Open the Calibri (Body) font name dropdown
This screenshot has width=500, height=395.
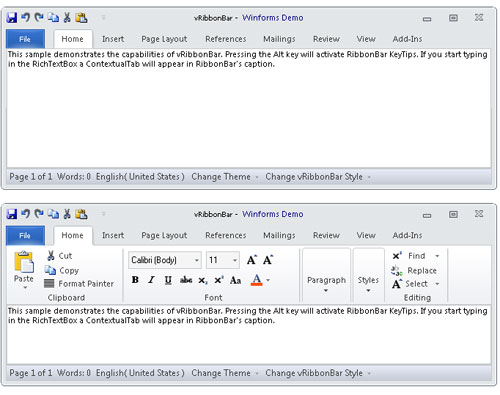[x=197, y=260]
